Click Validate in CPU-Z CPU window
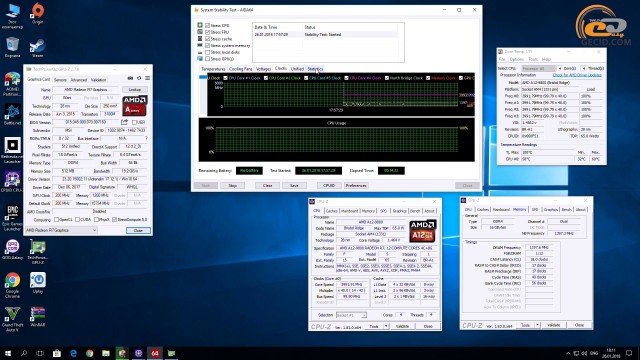 (x=402, y=326)
